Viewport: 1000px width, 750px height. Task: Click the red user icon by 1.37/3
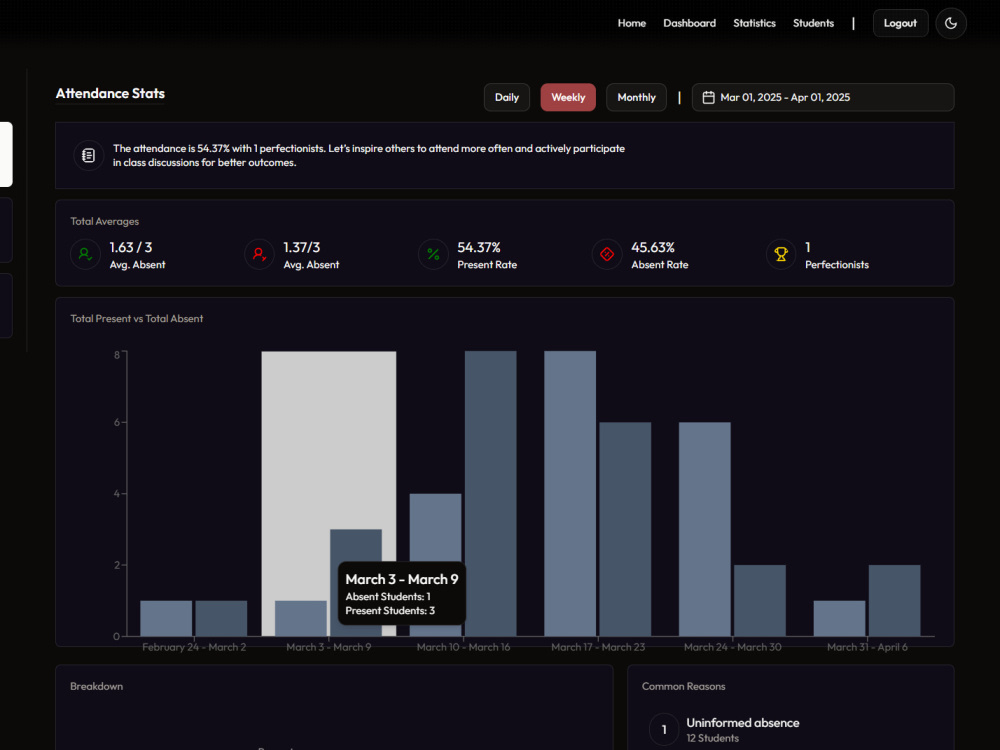[x=260, y=254]
